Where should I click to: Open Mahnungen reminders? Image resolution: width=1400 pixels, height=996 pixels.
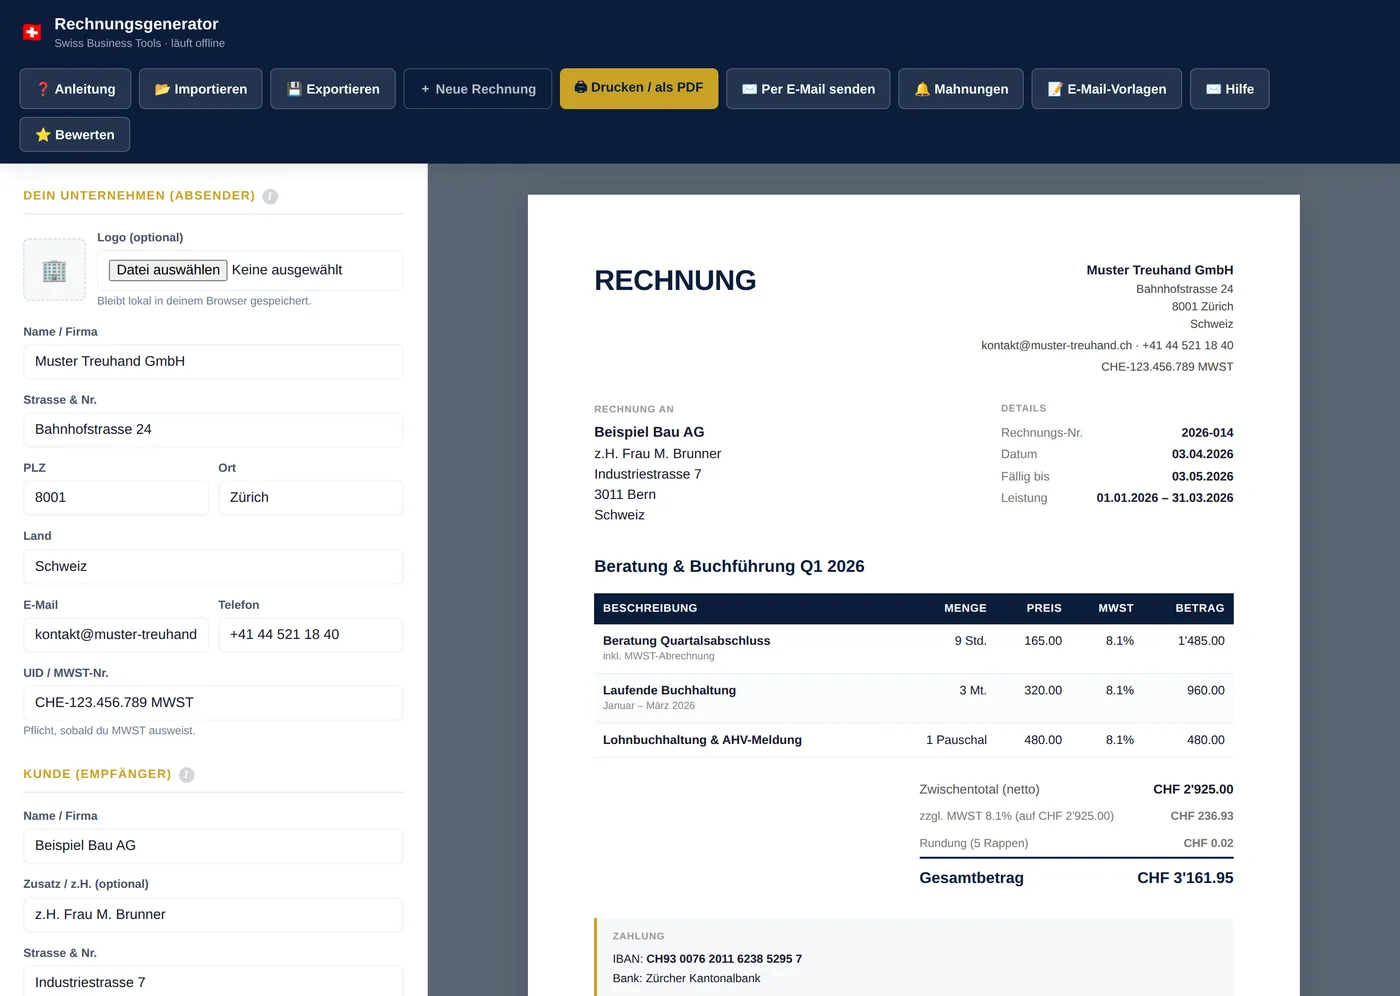pos(961,89)
